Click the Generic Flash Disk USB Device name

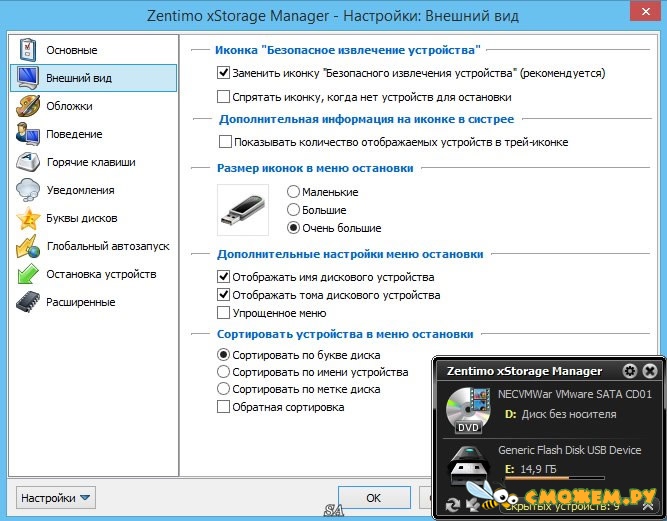tap(570, 450)
